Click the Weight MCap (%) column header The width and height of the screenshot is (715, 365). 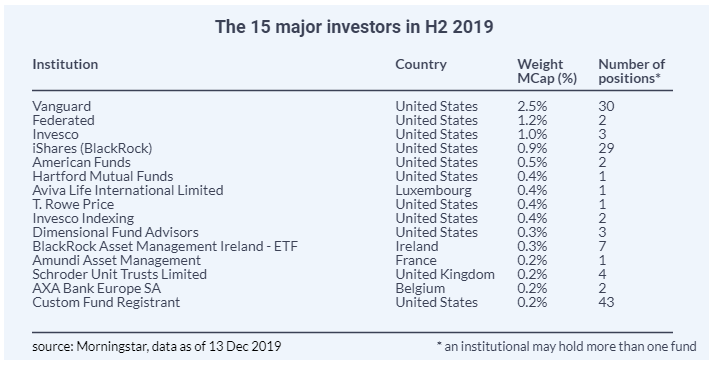(x=547, y=71)
